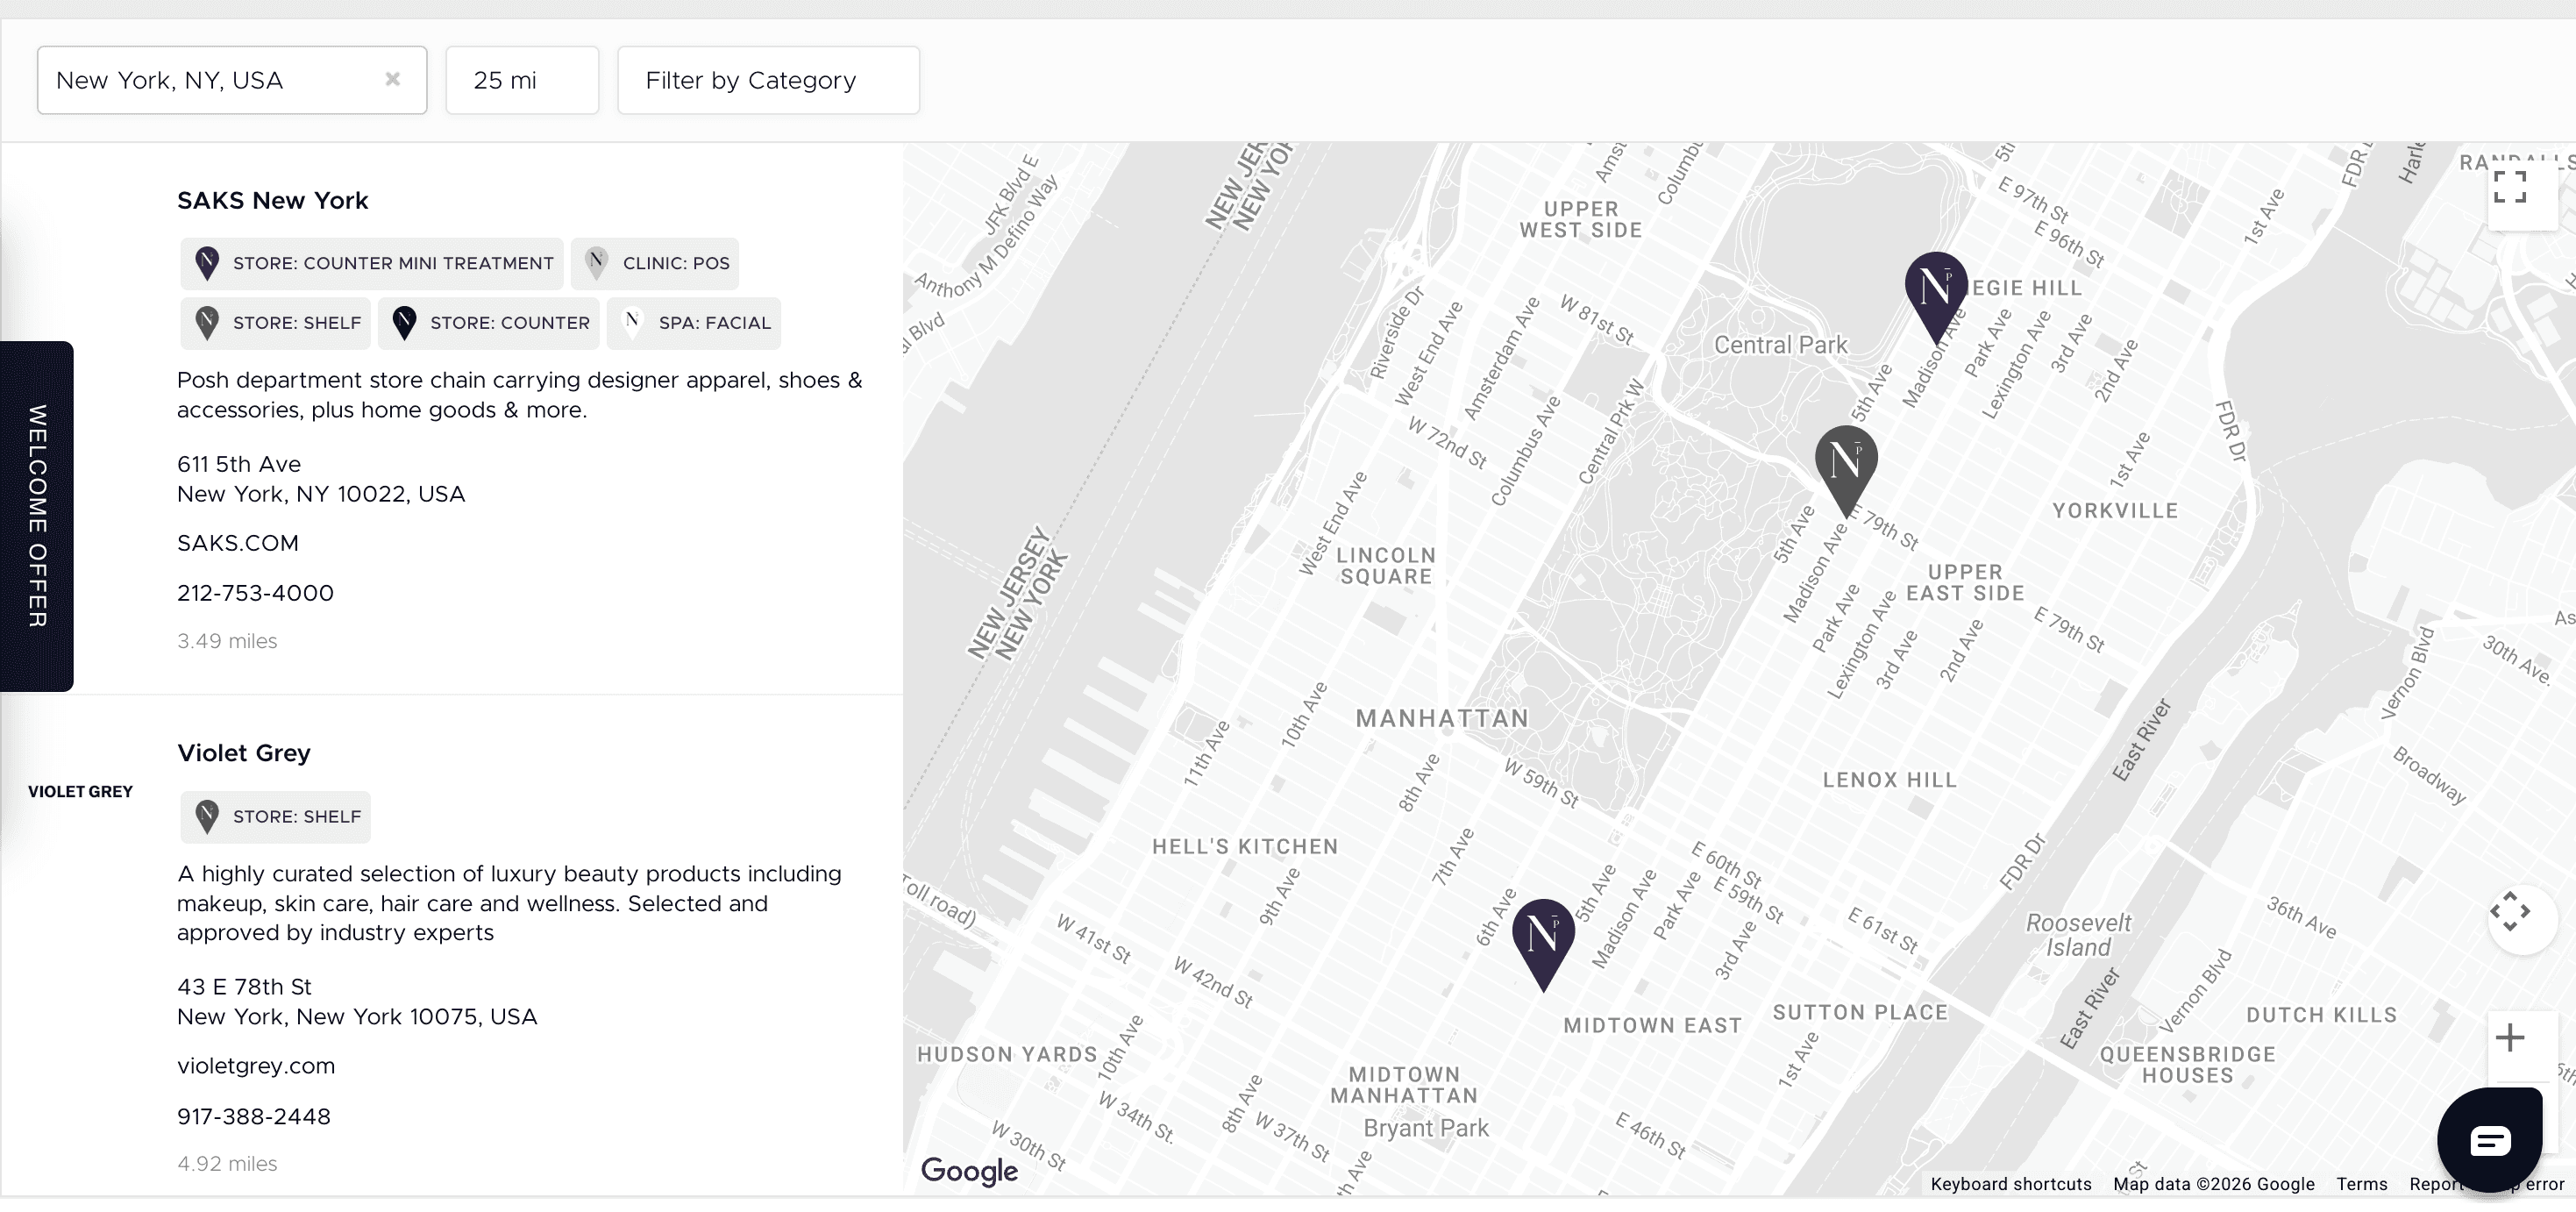This screenshot has height=1212, width=2576.
Task: Click the Clinic: POS tag
Action: point(655,263)
